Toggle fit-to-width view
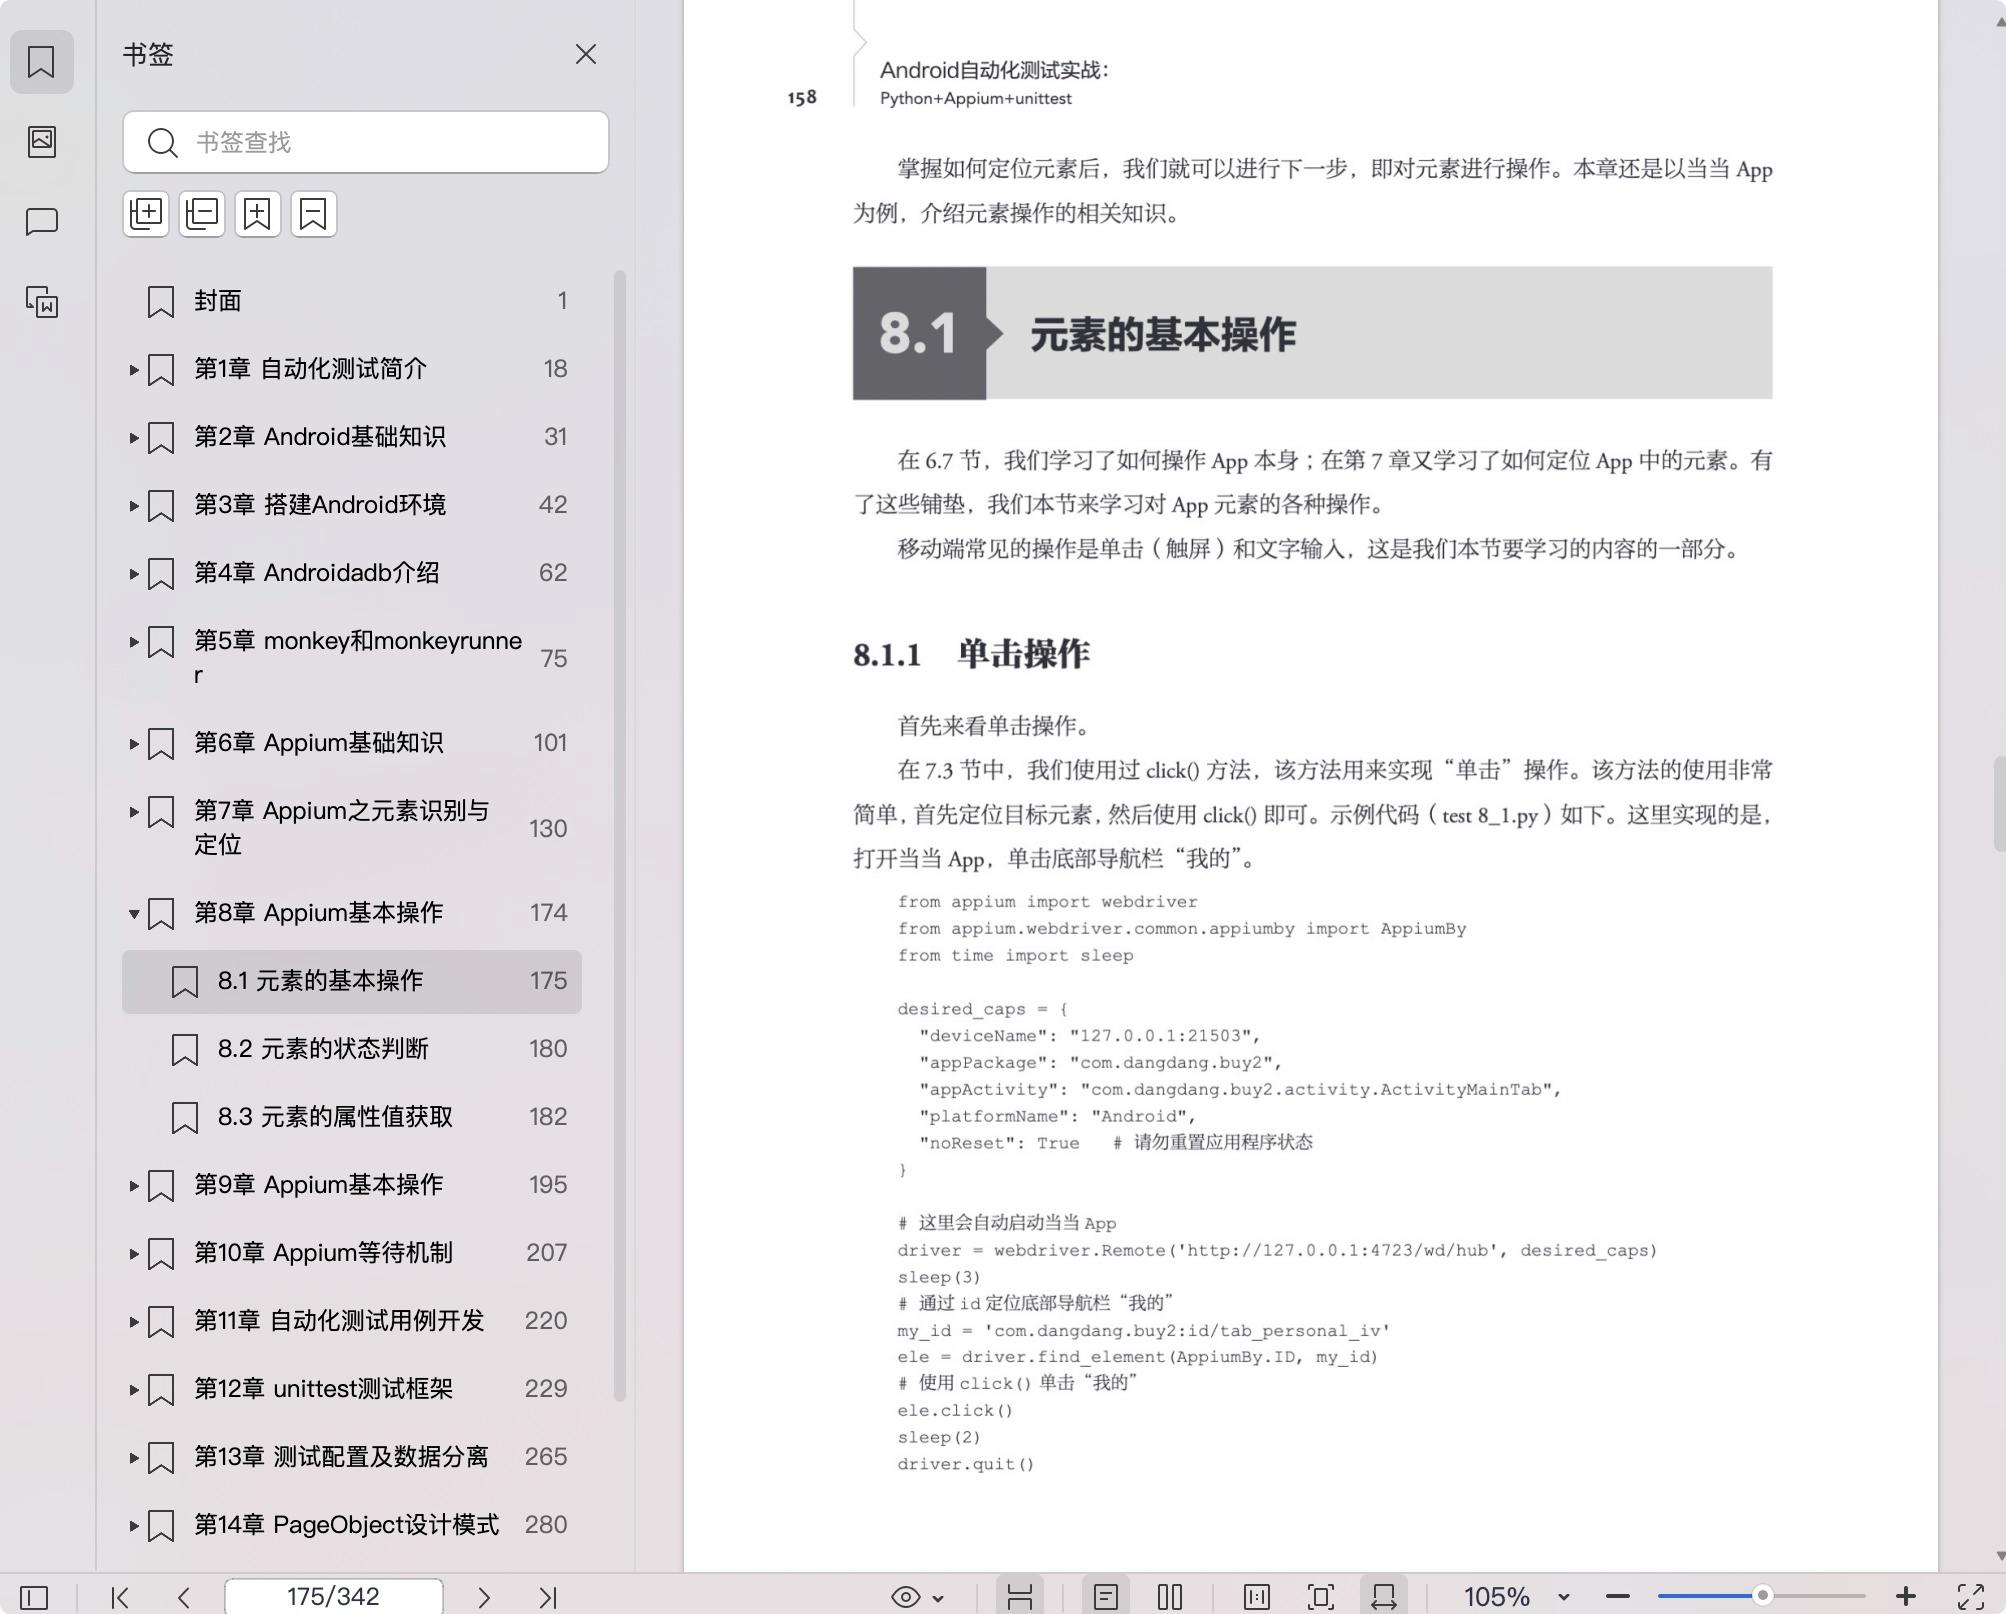 pyautogui.click(x=1384, y=1597)
